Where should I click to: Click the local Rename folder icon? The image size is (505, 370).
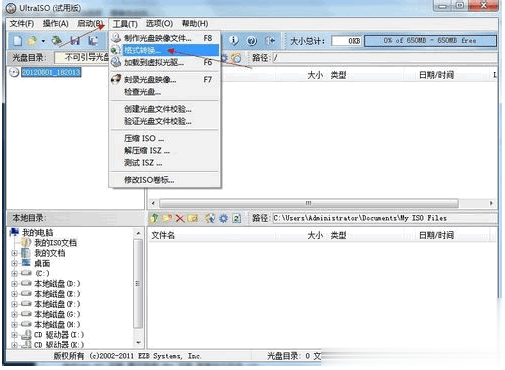point(193,218)
